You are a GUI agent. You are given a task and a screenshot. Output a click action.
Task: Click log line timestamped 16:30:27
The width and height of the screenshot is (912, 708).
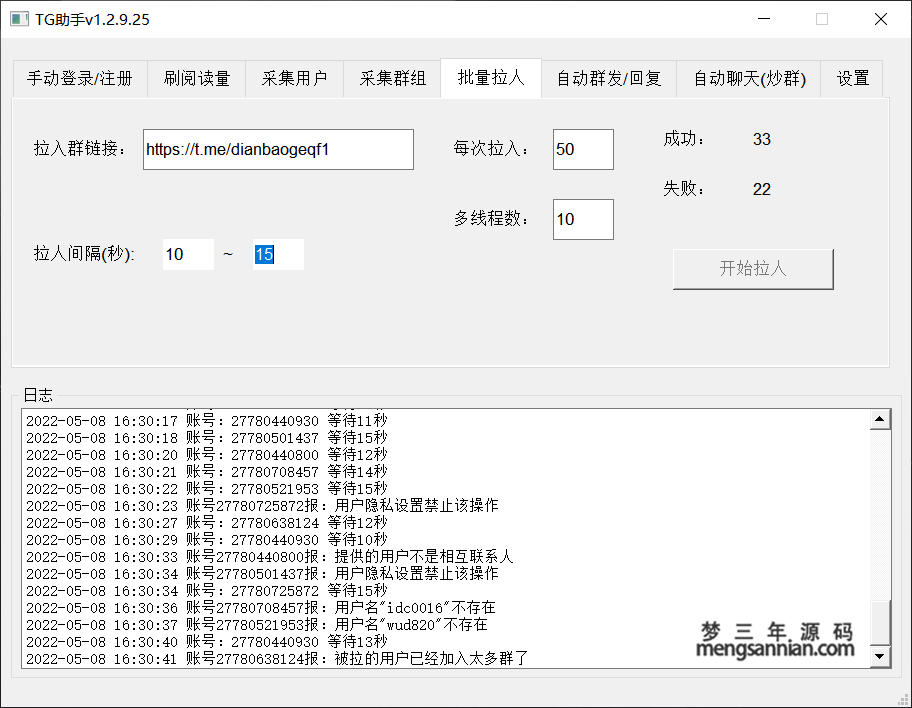pos(206,522)
